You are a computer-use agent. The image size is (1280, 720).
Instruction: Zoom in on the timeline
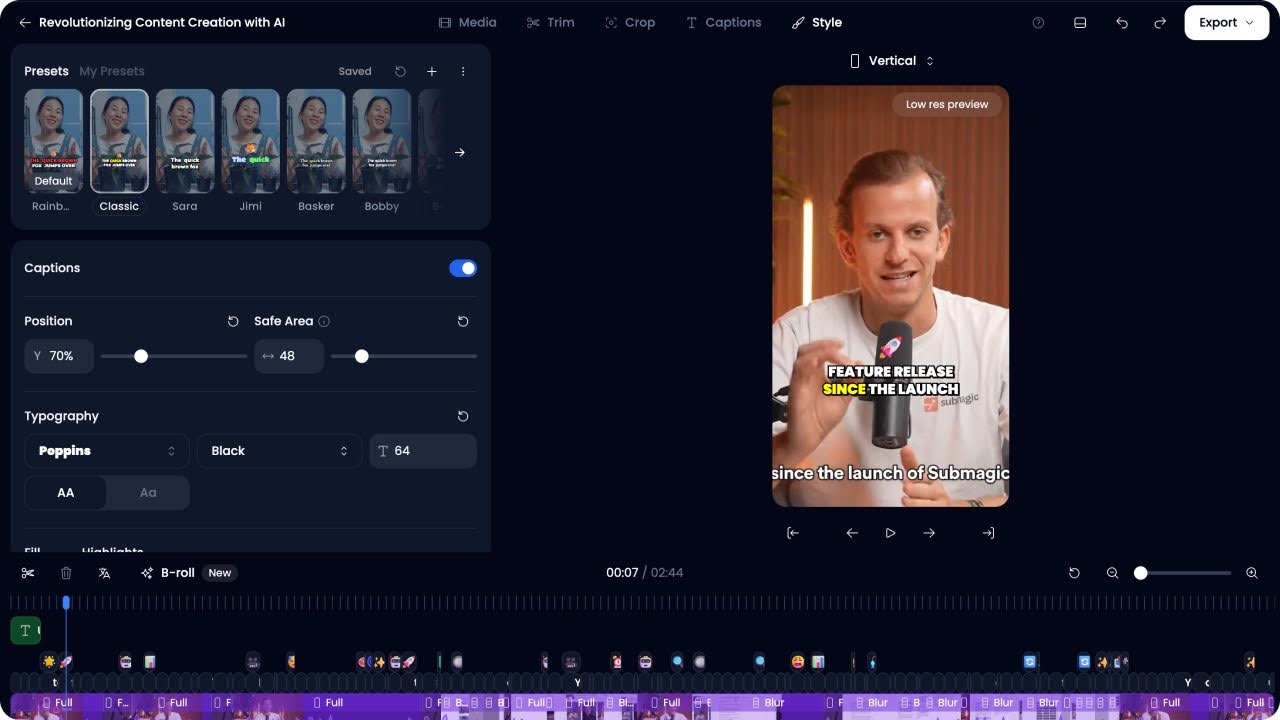coord(1251,573)
